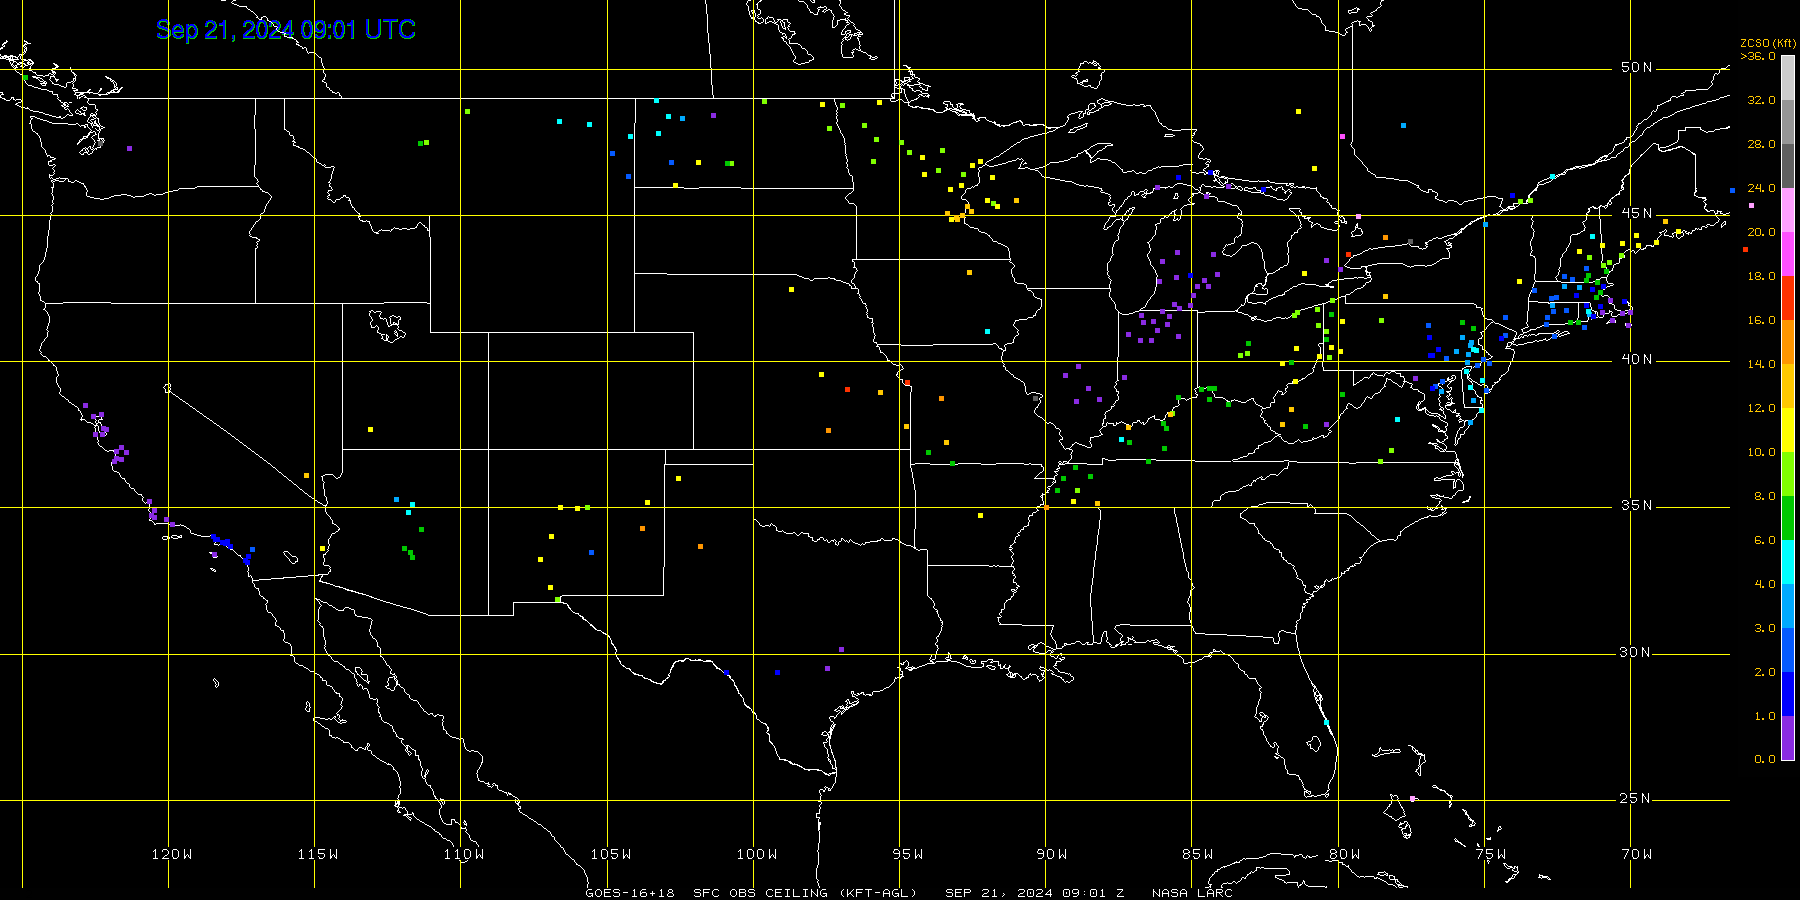This screenshot has height=900, width=1800.
Task: Select the yellow legend swatch between 10.0 and 12.0
Action: coord(1788,430)
